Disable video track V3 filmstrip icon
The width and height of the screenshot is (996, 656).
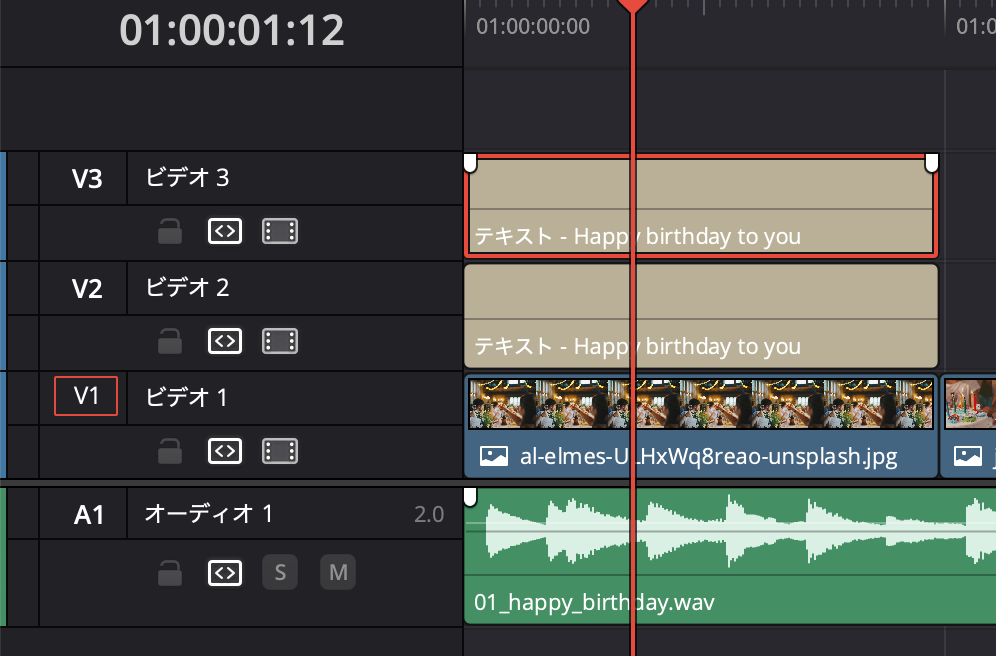click(280, 232)
